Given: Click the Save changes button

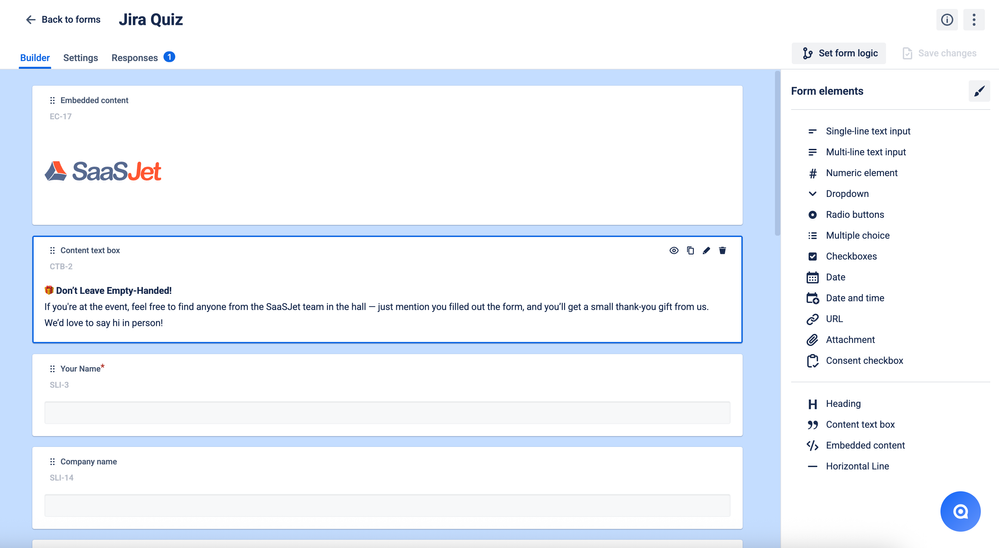Looking at the screenshot, I should coord(940,54).
